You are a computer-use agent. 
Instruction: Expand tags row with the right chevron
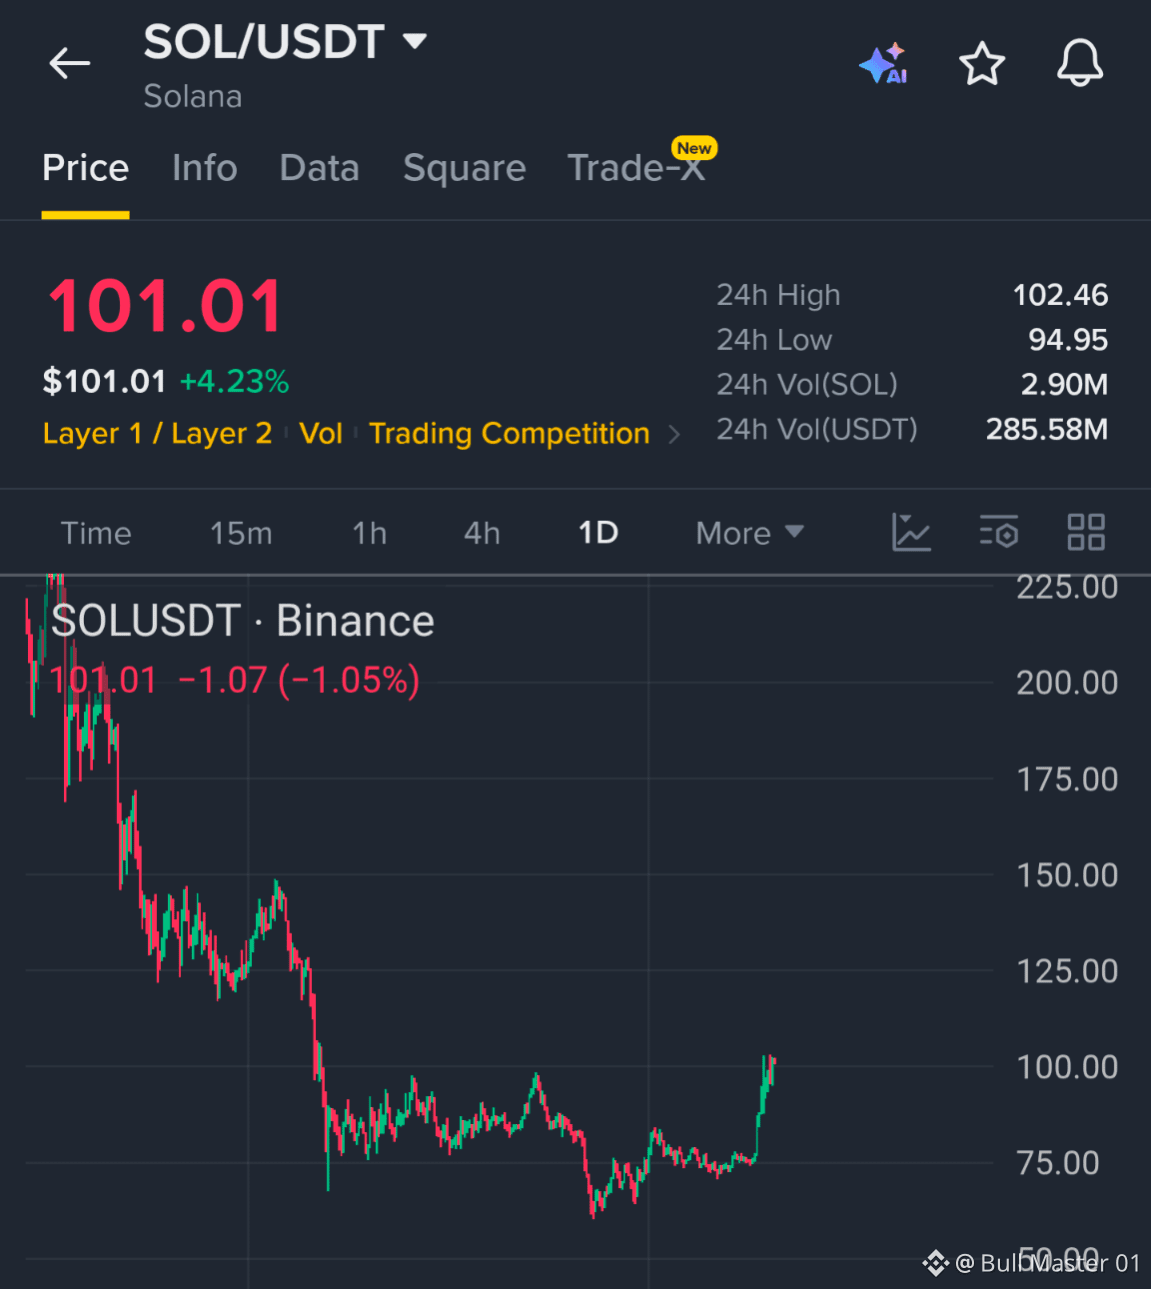tap(674, 435)
